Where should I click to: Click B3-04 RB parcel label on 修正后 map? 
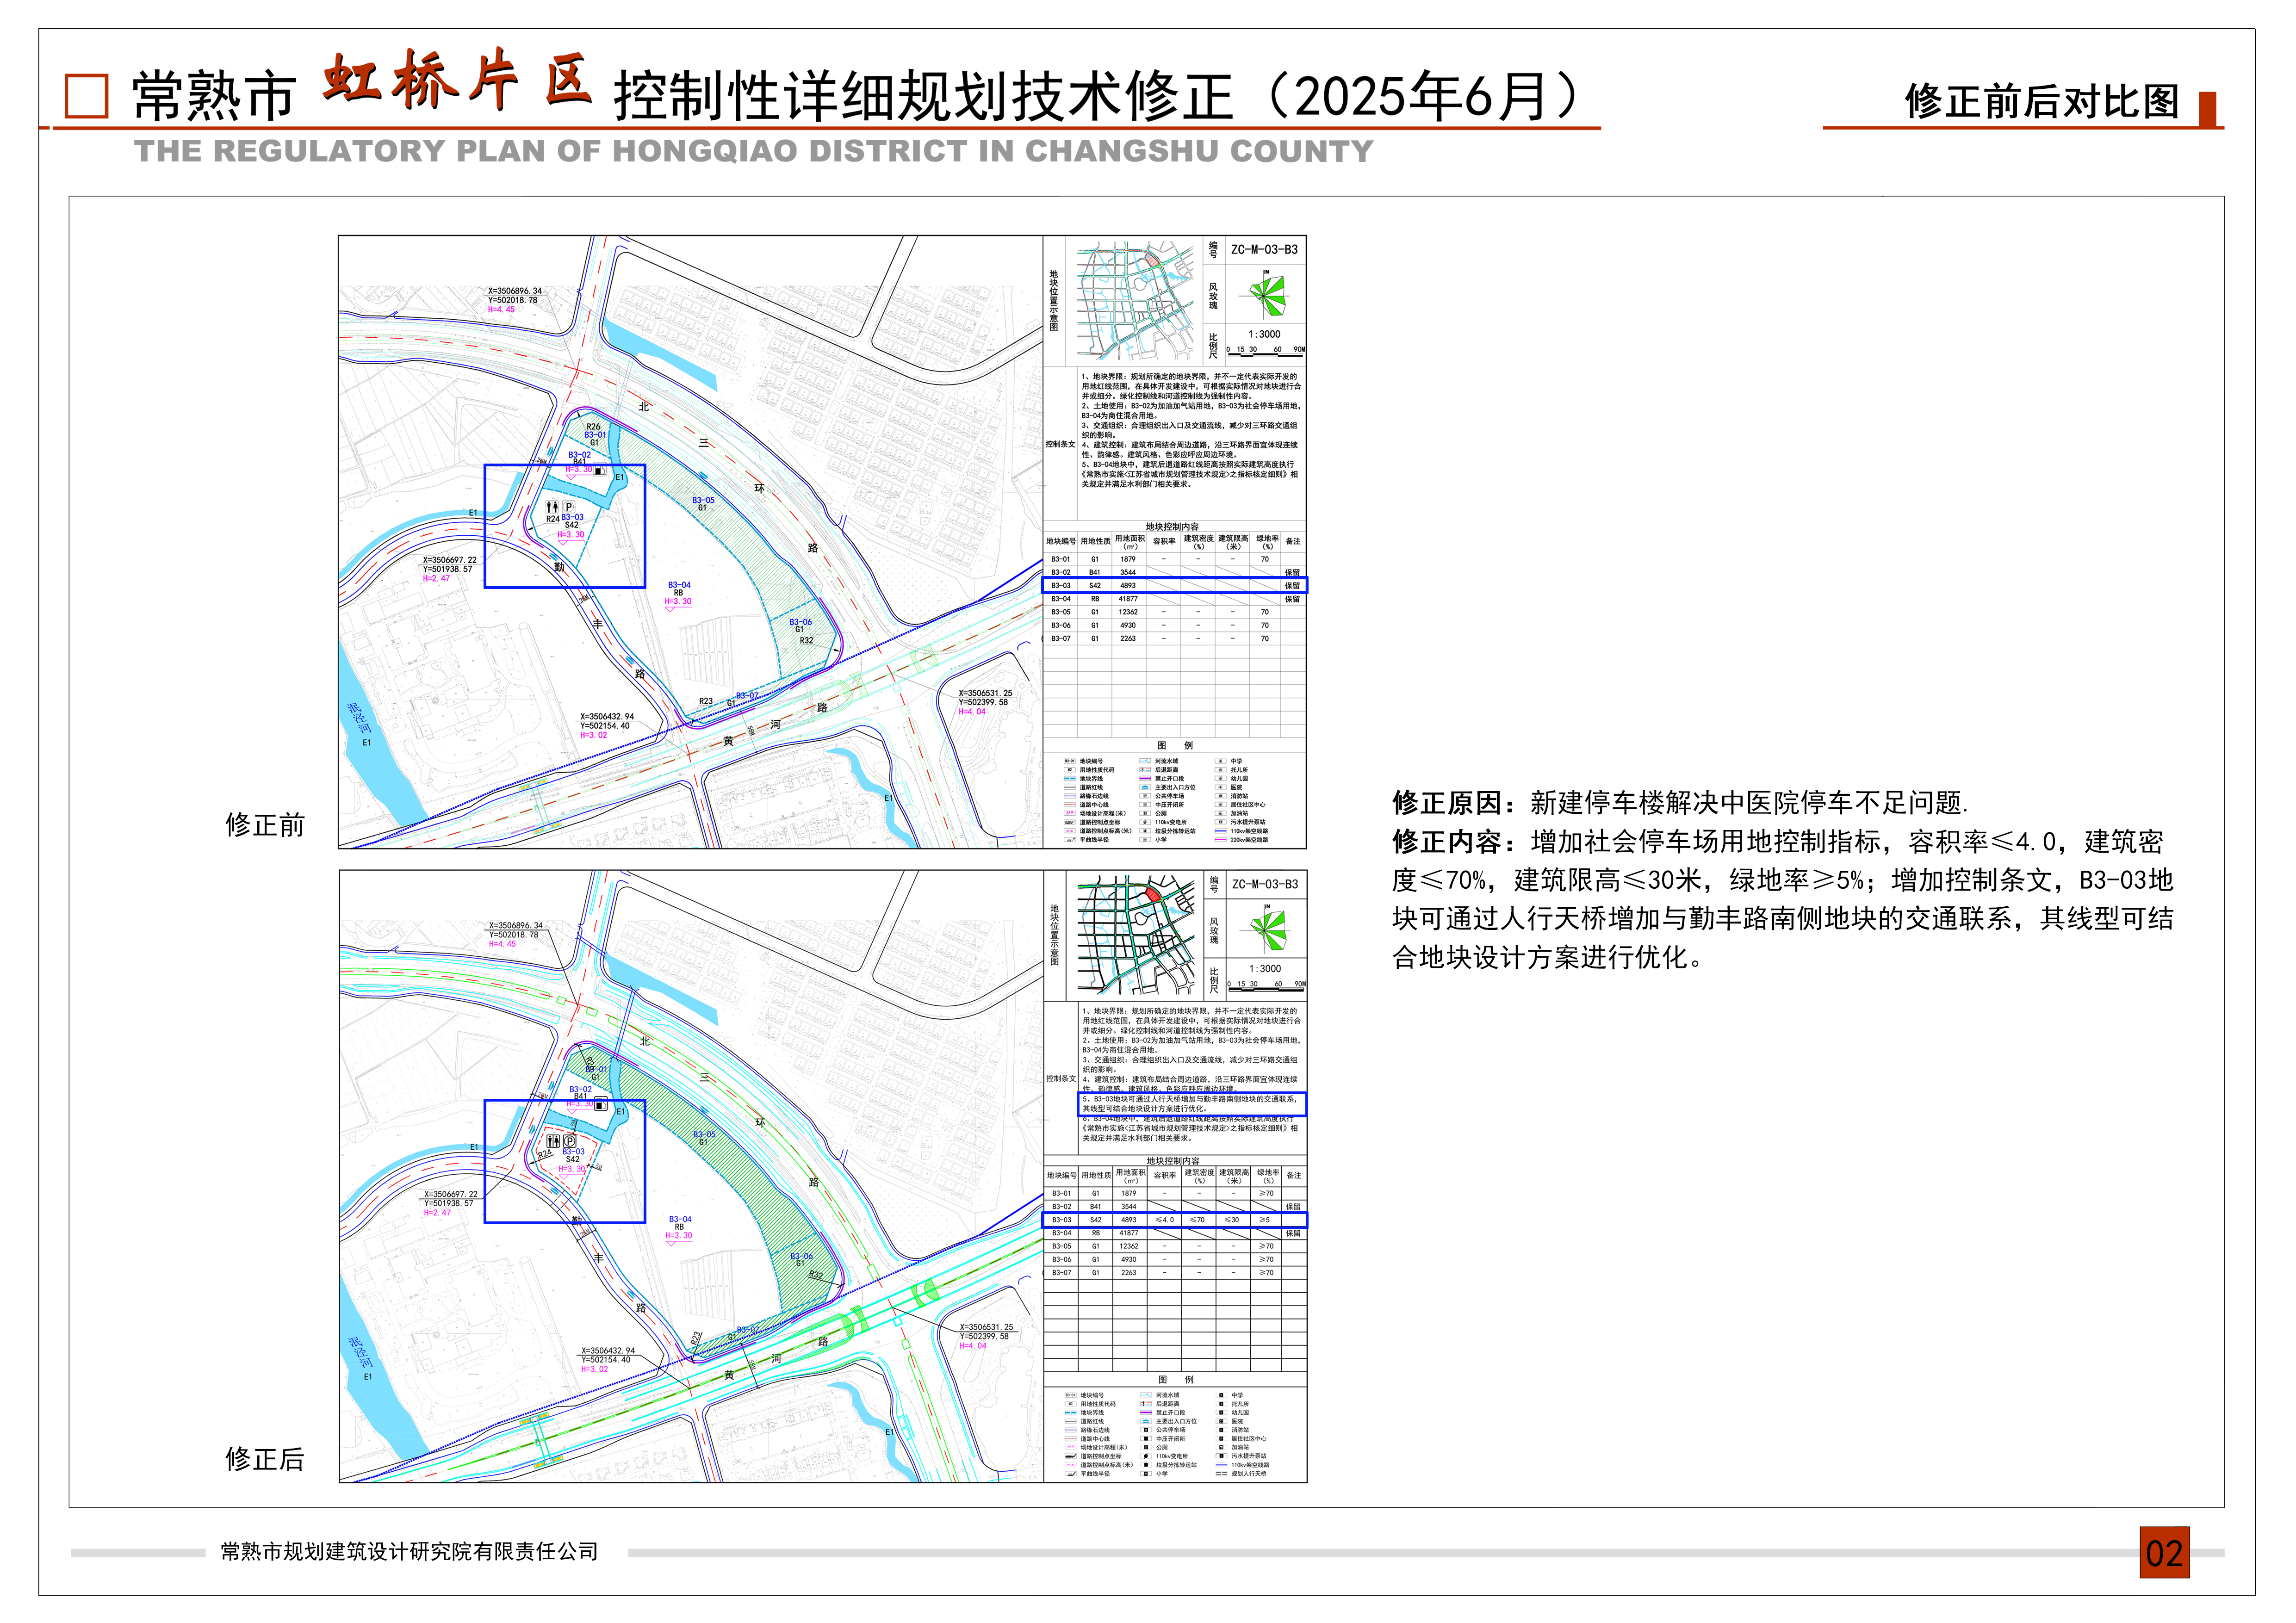coord(680,1223)
